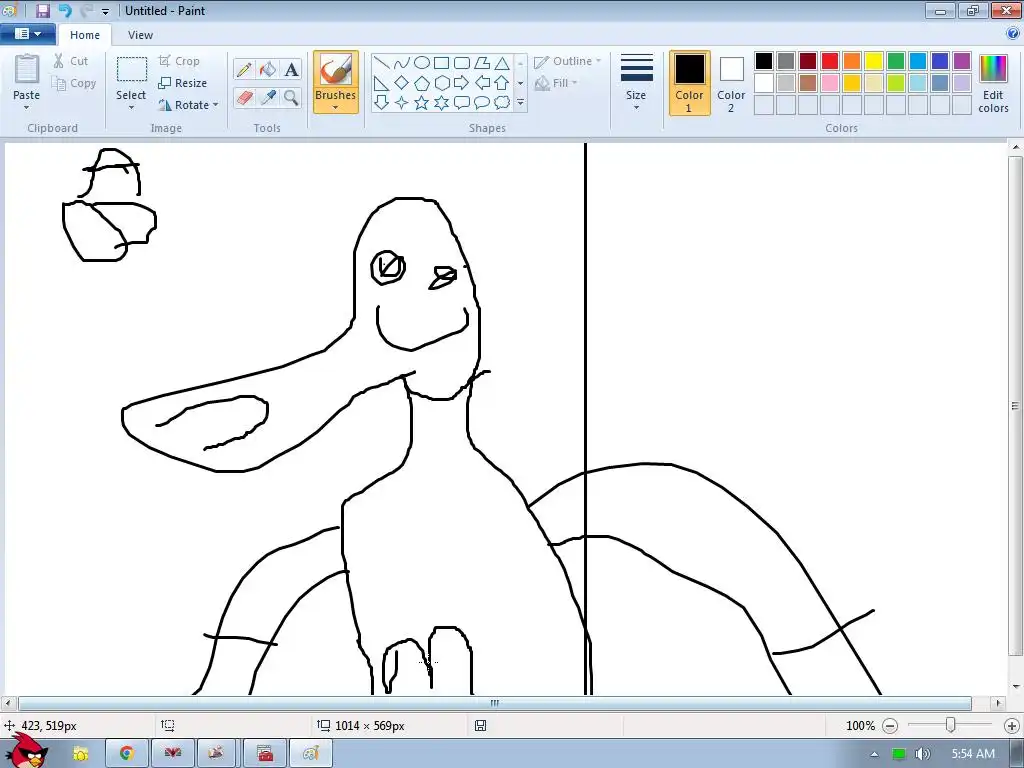This screenshot has width=1024, height=768.
Task: Click the Zoom in plus button
Action: click(1012, 726)
